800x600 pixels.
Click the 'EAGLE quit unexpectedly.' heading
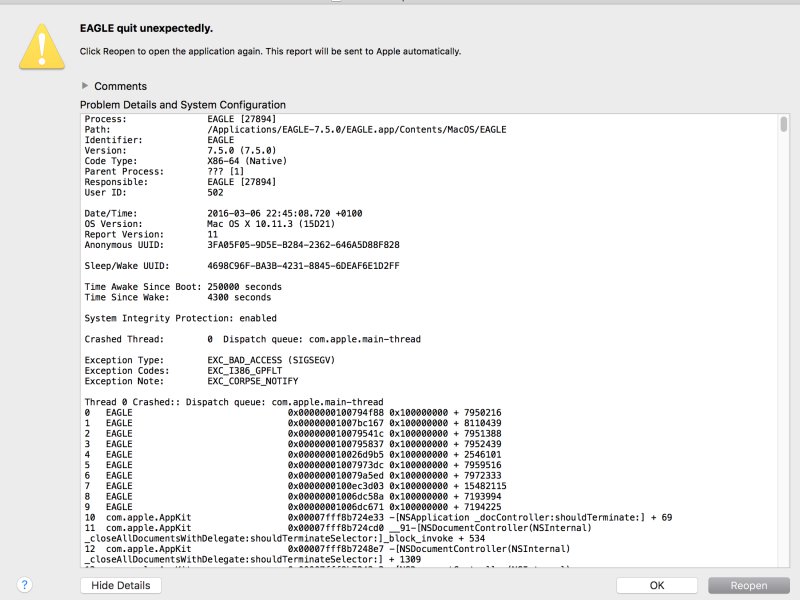[x=146, y=28]
